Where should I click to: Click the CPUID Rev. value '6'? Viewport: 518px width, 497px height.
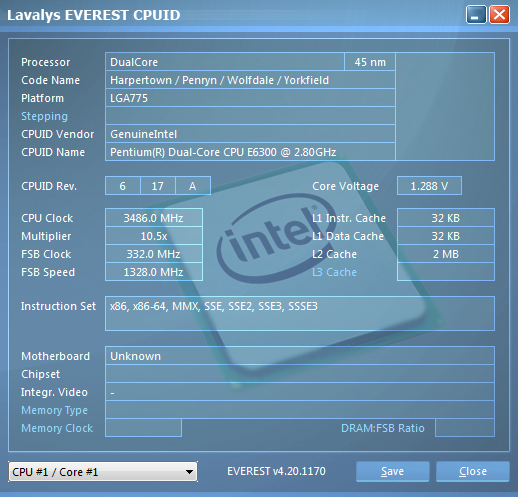[123, 186]
